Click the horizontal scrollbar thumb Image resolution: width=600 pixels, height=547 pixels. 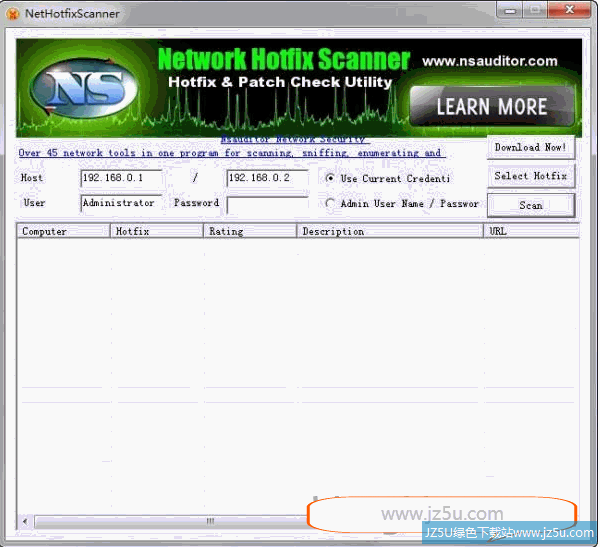click(171, 522)
